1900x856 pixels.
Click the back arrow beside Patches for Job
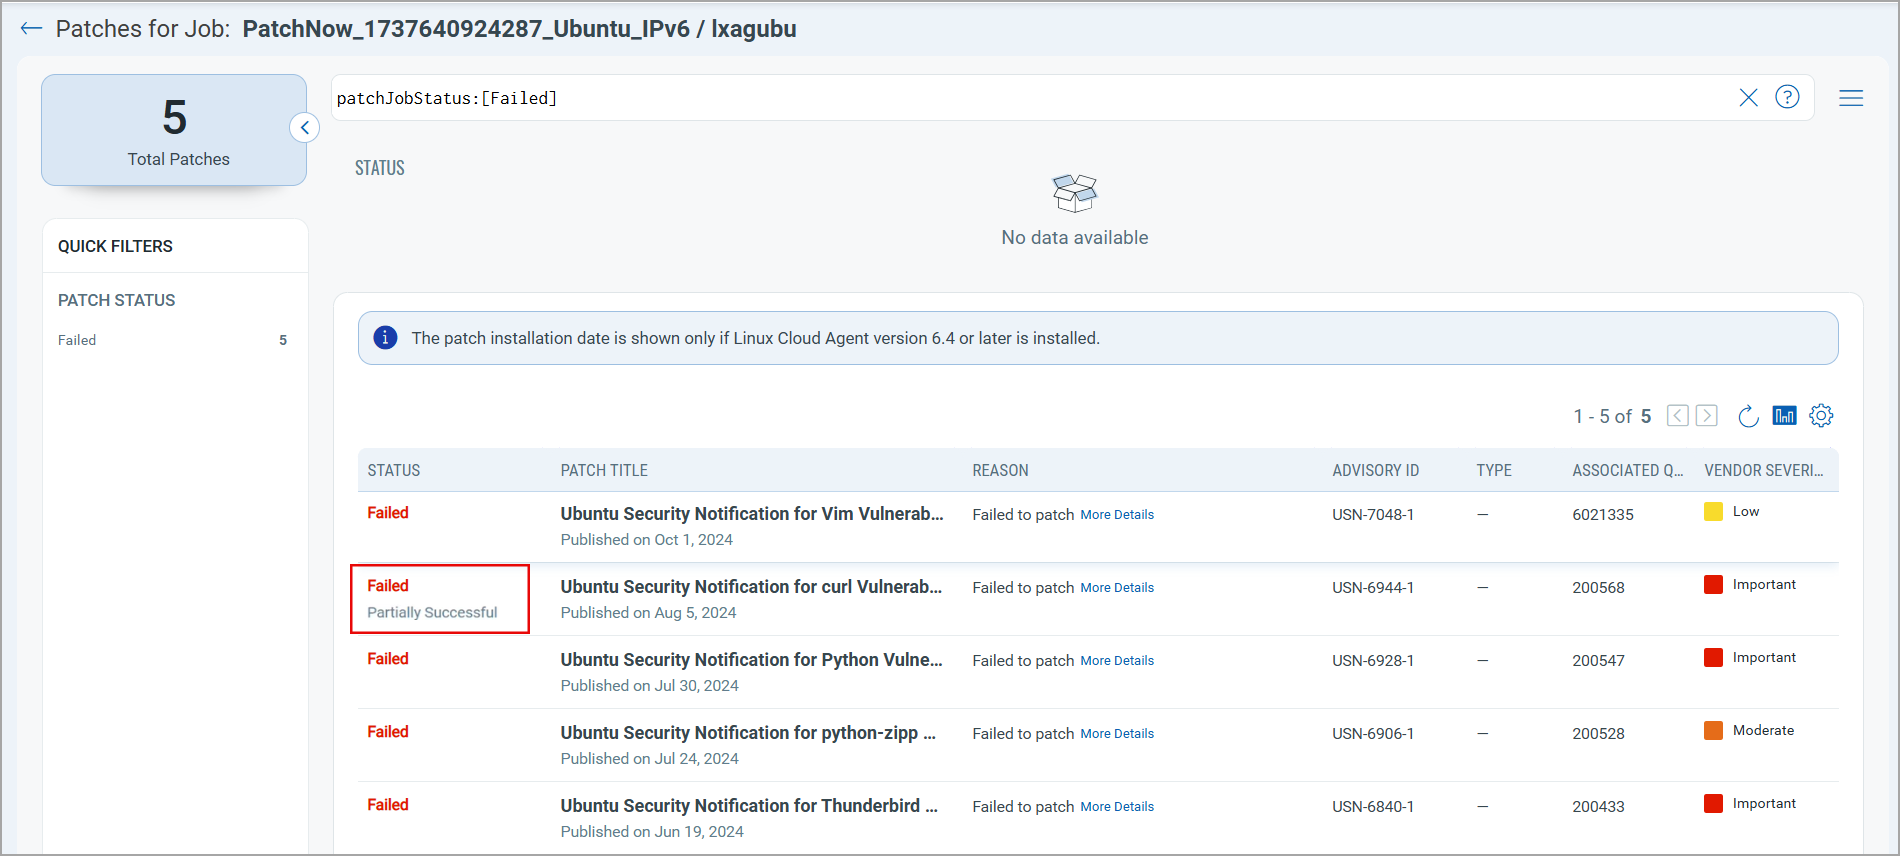pyautogui.click(x=31, y=29)
